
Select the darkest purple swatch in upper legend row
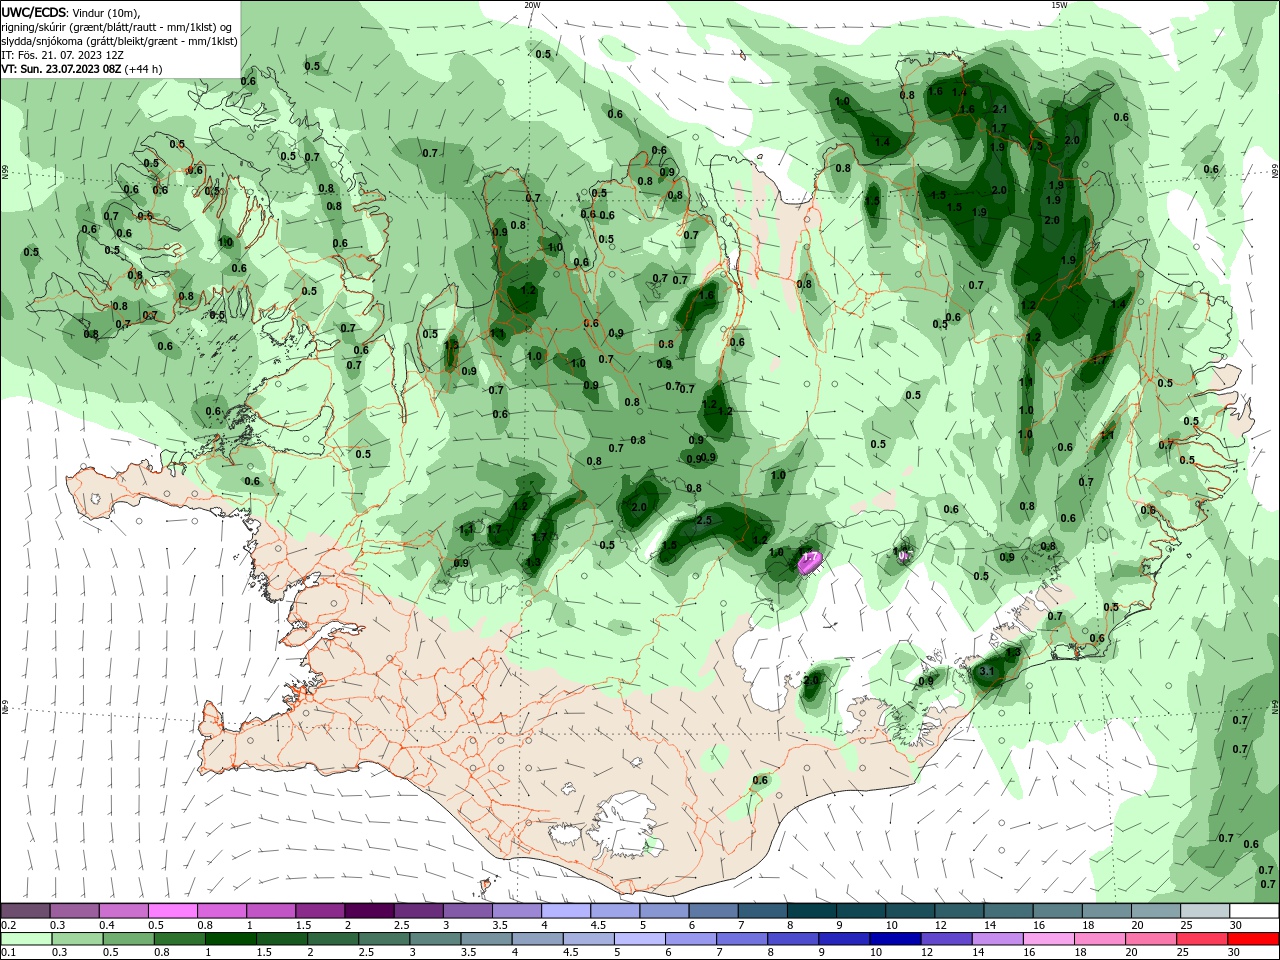click(369, 910)
